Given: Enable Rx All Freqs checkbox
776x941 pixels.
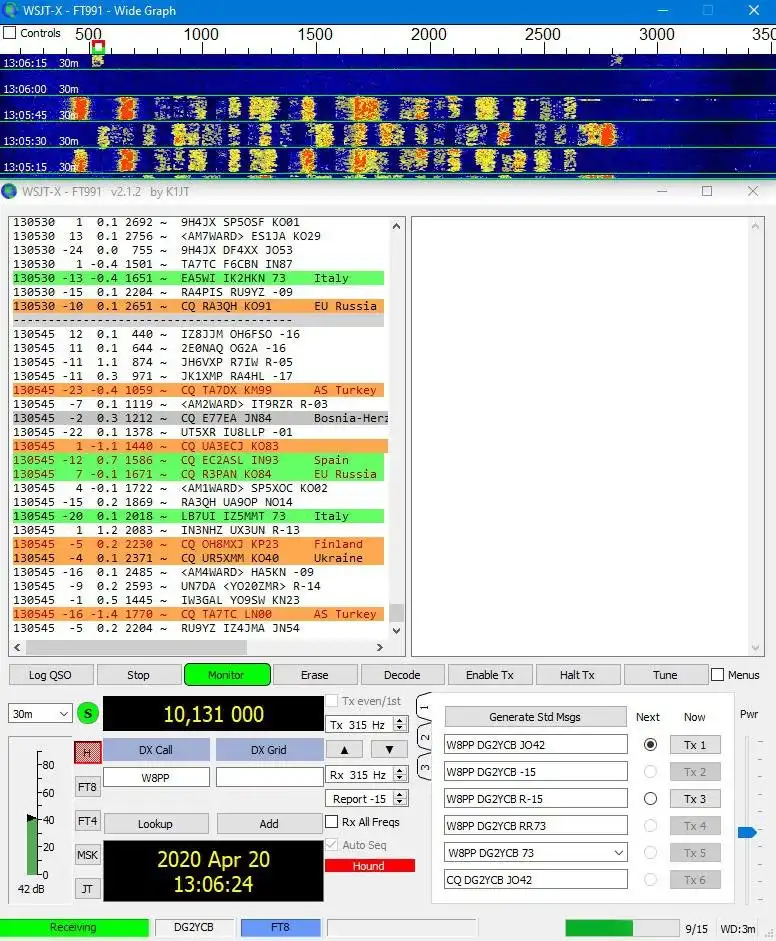Looking at the screenshot, I should pos(331,822).
